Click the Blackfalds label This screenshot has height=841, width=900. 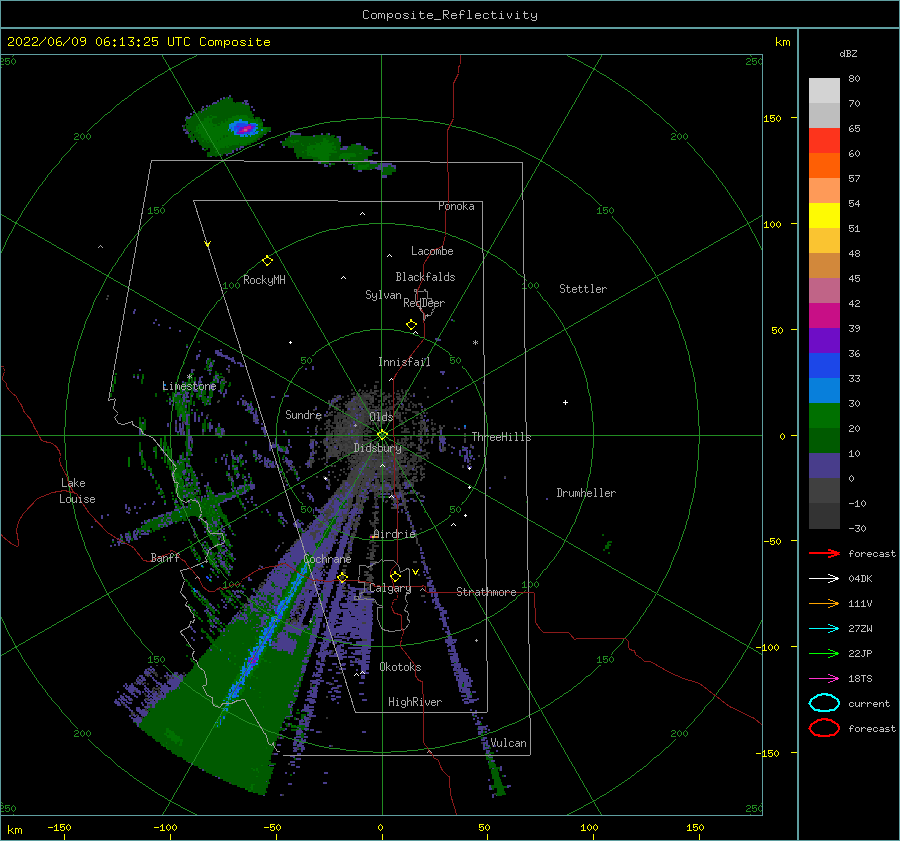click(x=425, y=277)
